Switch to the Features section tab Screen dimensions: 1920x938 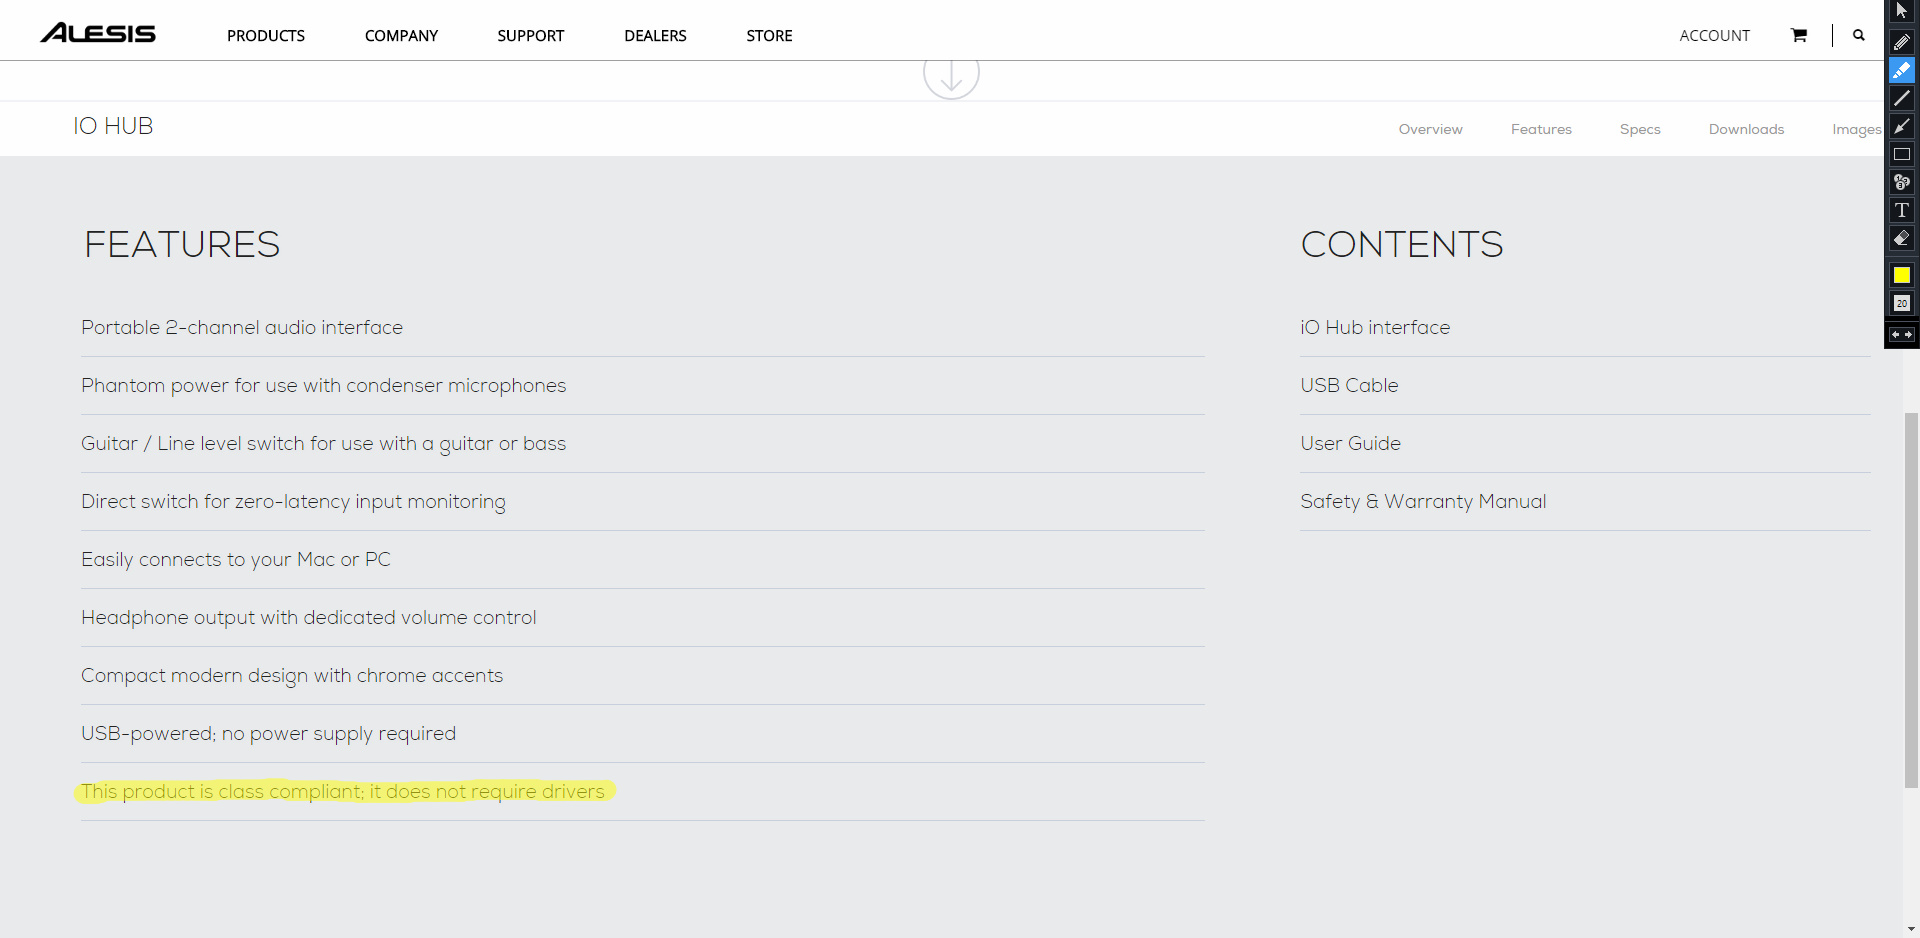click(1541, 129)
